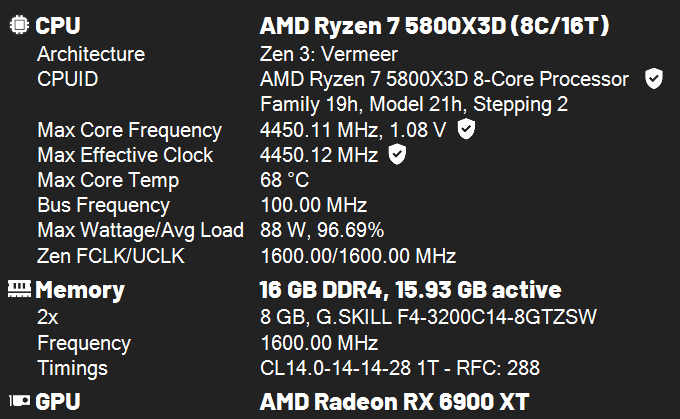Click the 88 W, 96.69% wattage value

point(322,230)
